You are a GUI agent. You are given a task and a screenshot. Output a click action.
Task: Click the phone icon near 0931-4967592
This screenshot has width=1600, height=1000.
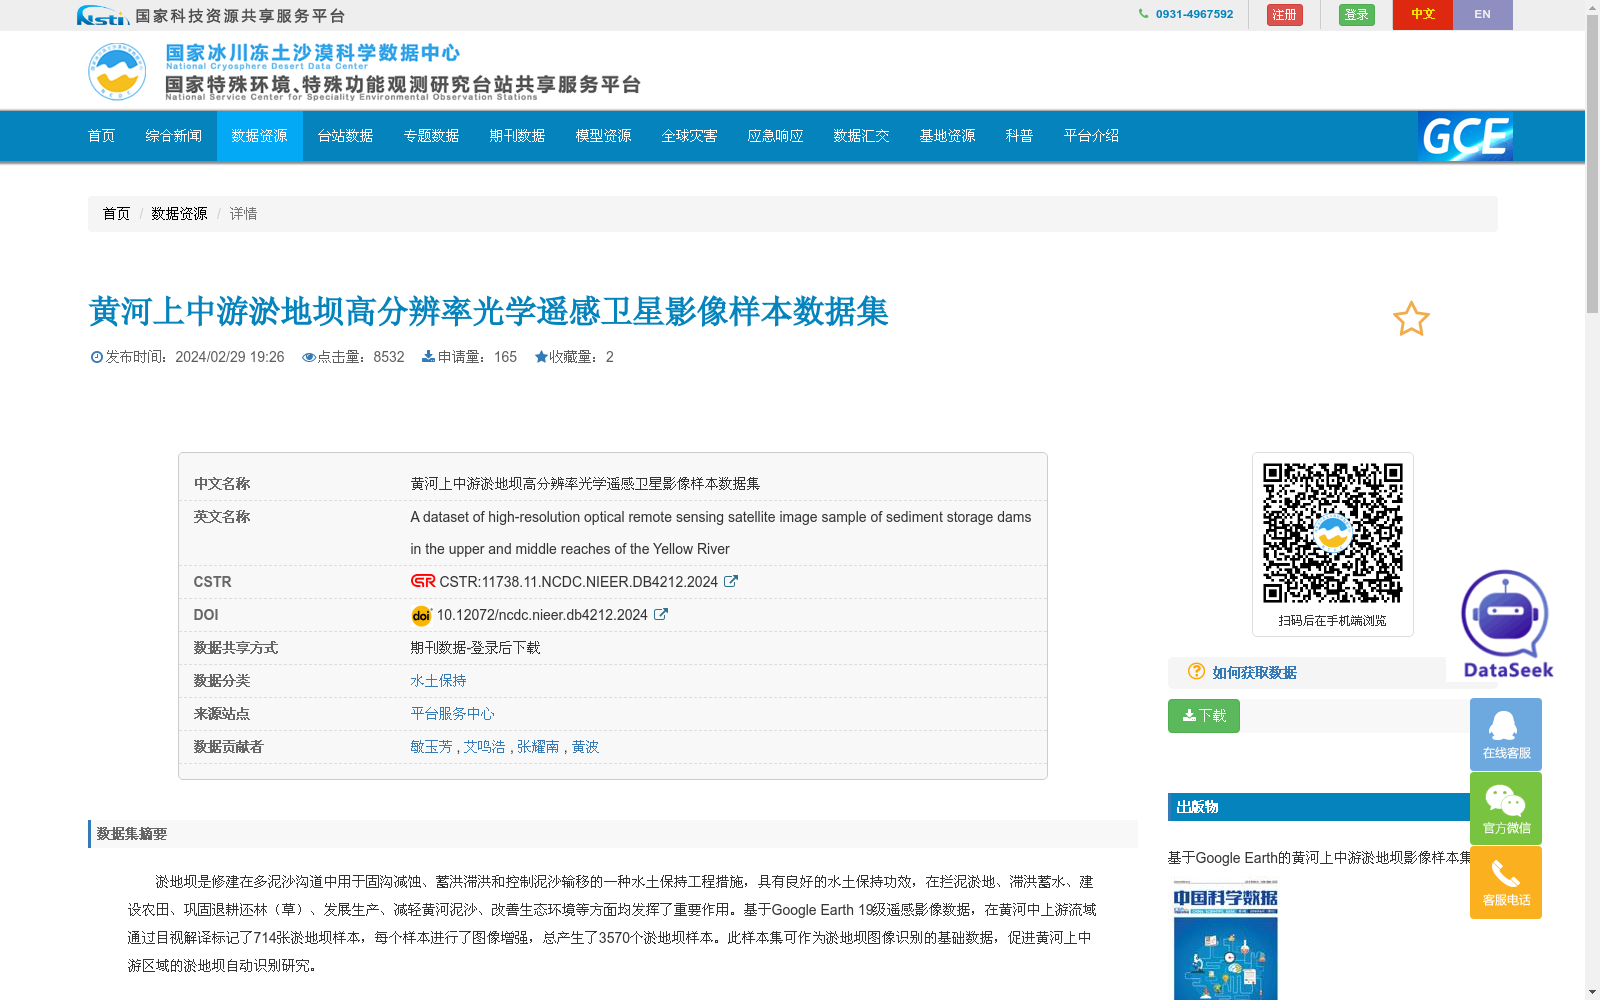click(1143, 14)
